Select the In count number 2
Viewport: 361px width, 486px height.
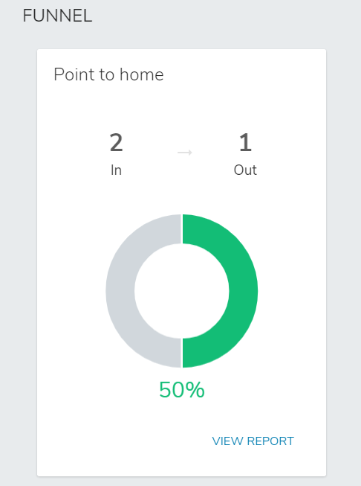click(x=116, y=142)
